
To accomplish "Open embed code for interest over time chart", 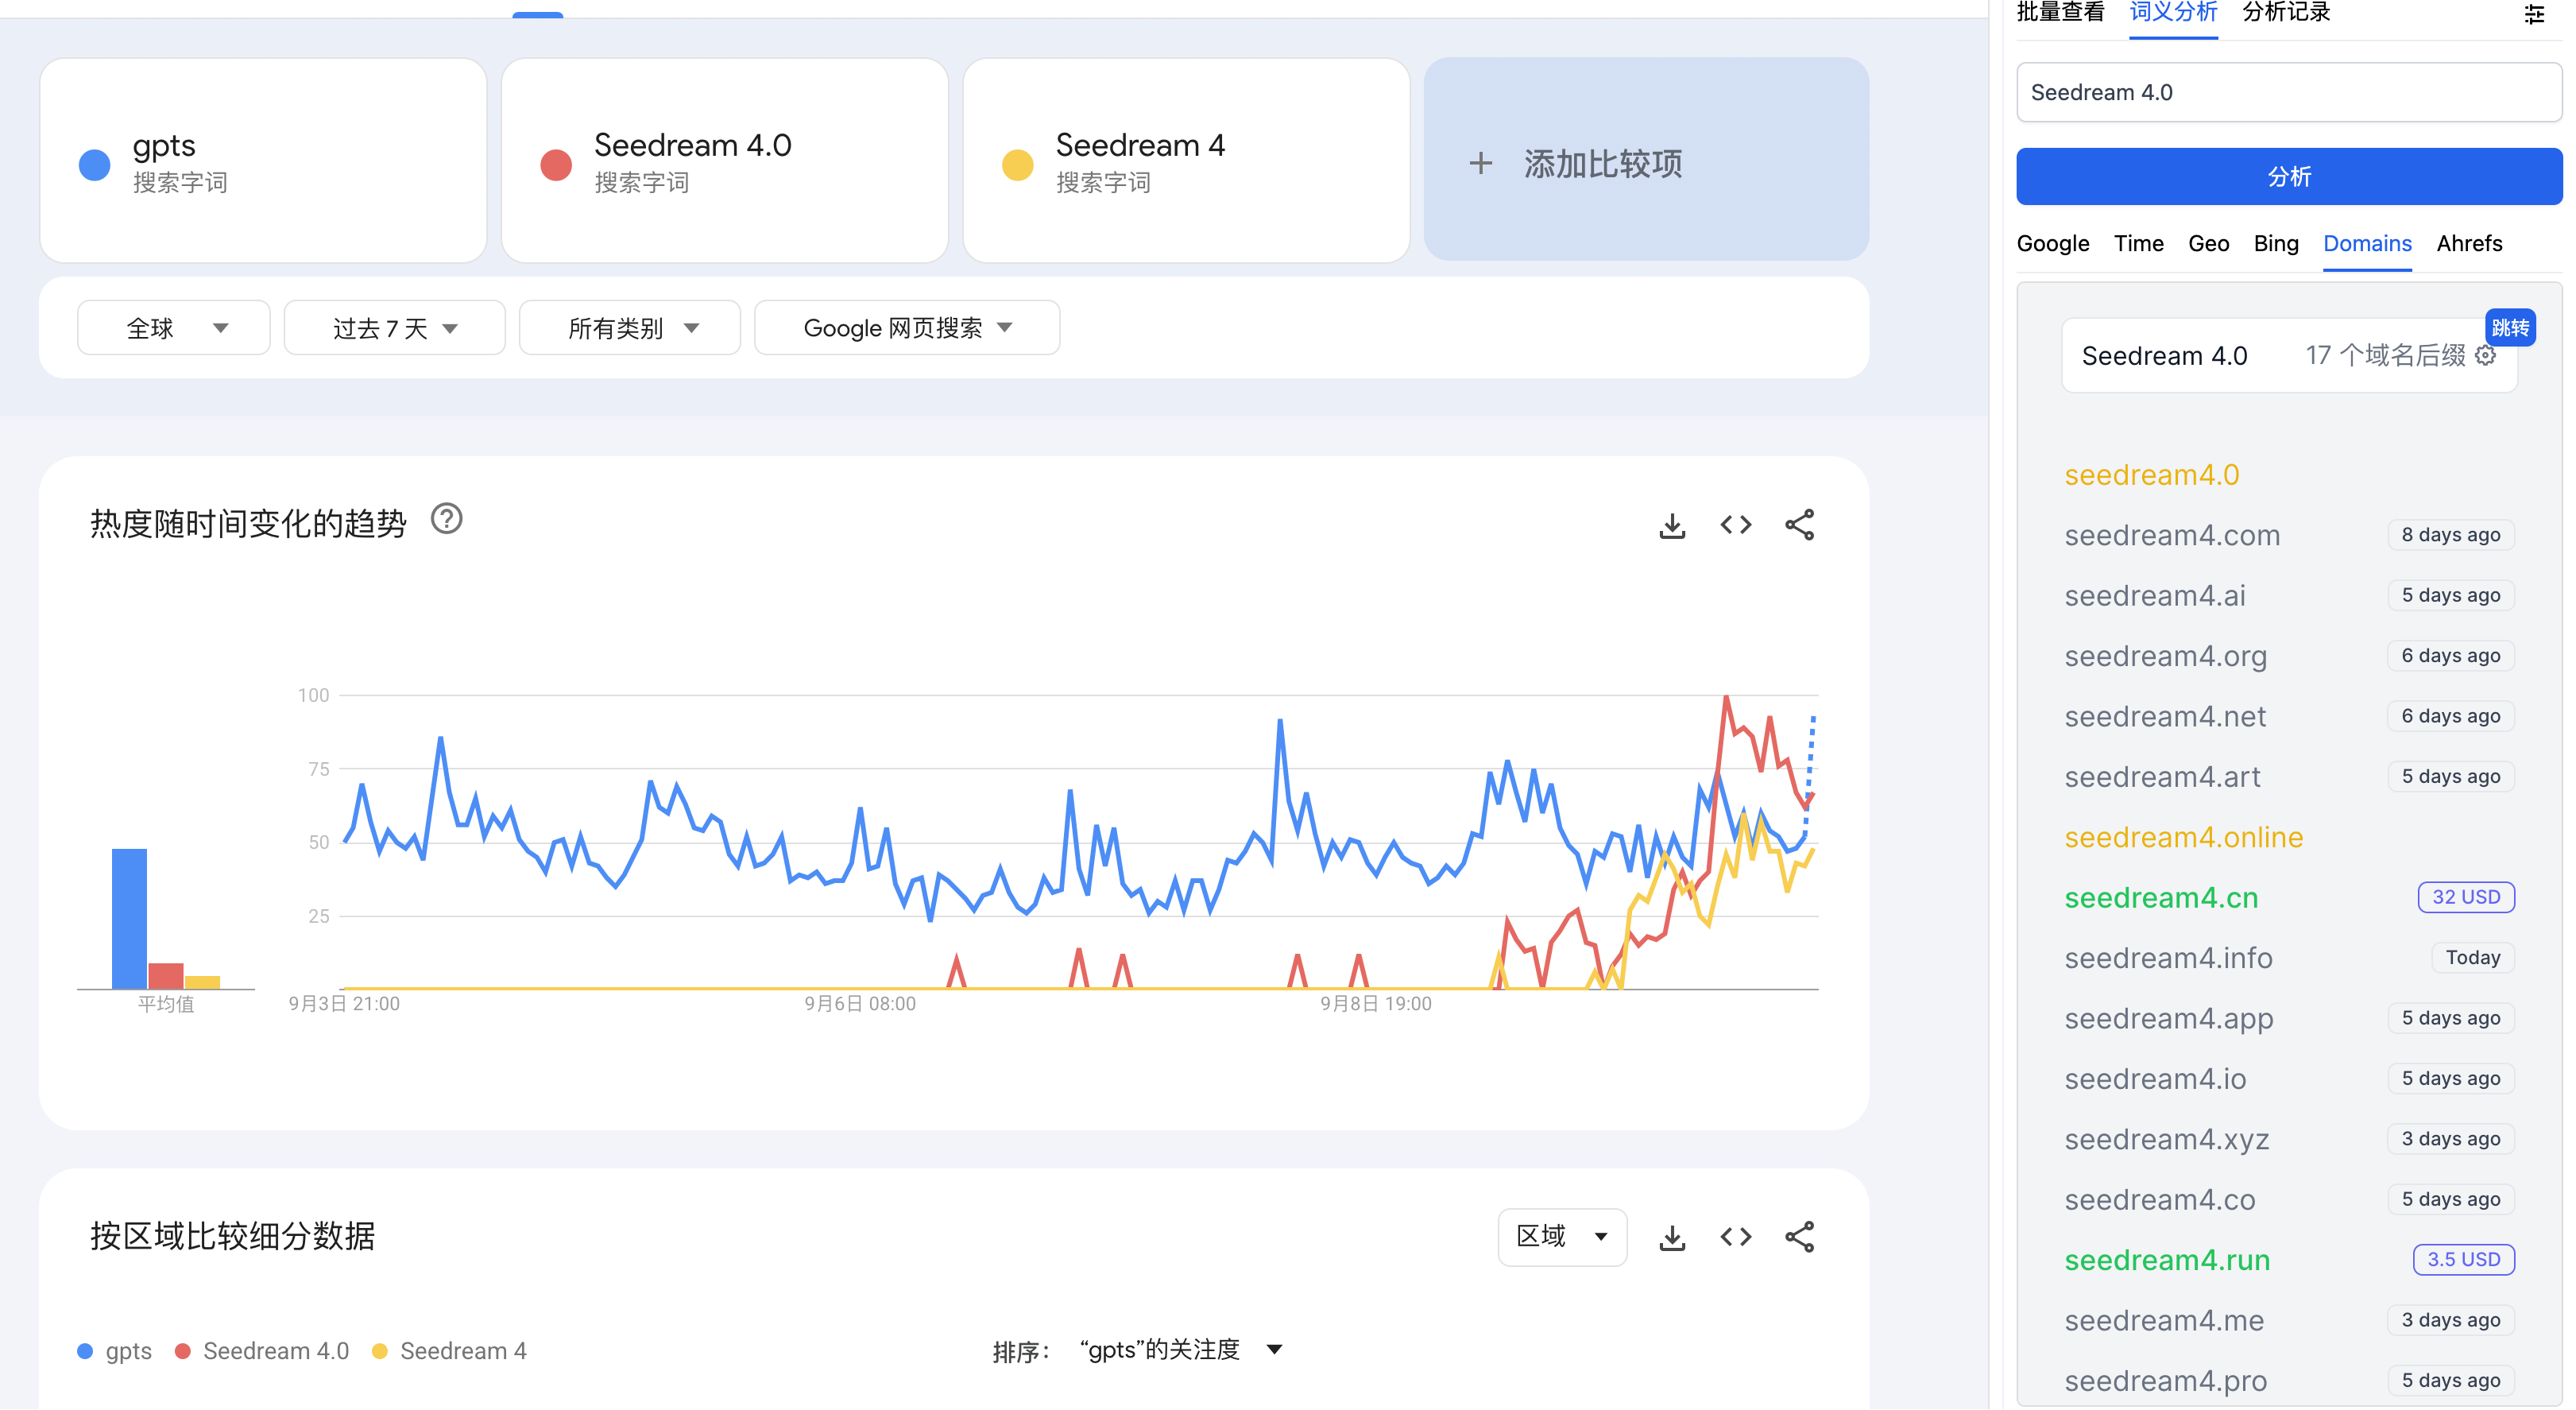I will 1736,525.
